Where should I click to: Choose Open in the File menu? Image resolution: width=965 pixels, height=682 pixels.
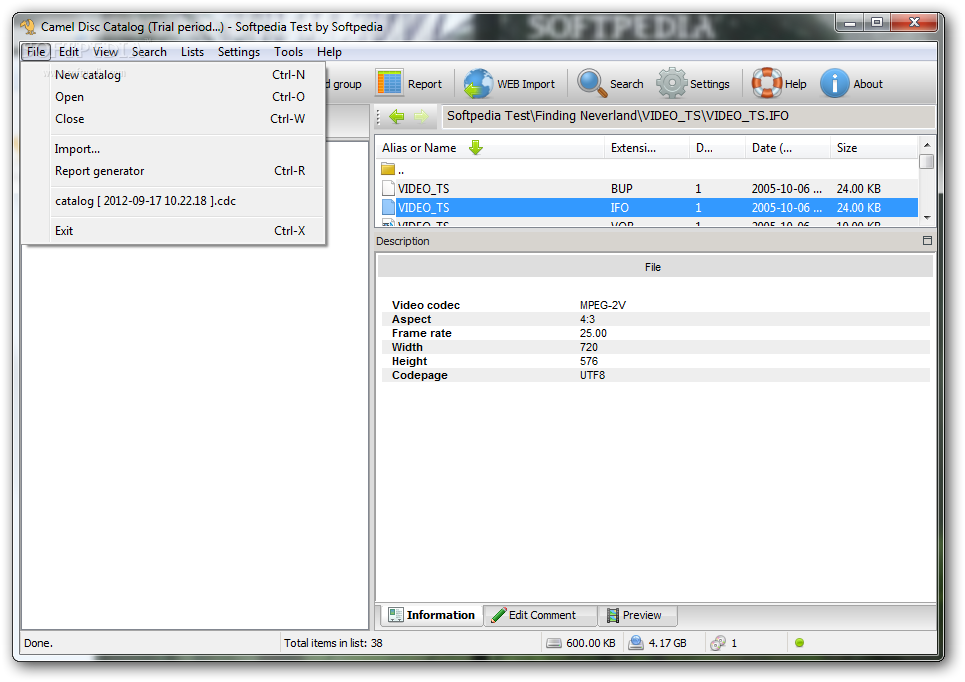pos(173,97)
